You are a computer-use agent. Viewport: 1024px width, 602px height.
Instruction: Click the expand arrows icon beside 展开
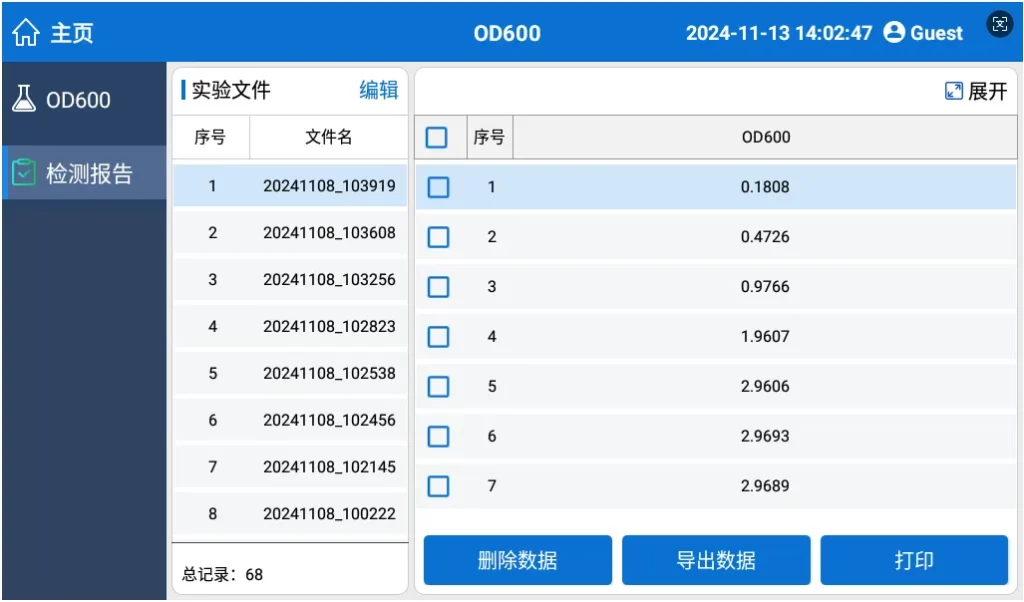coord(953,91)
